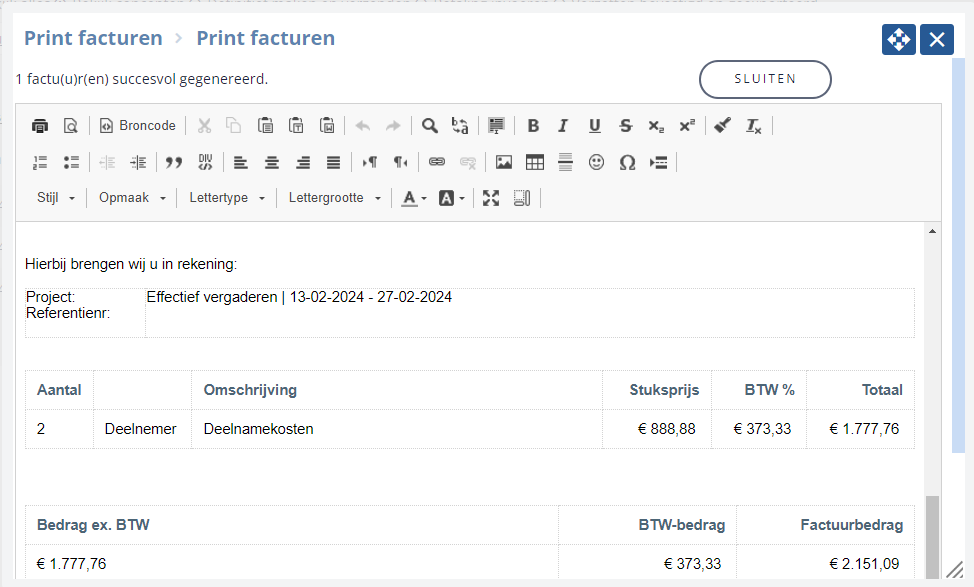The image size is (974, 587).
Task: Click the Print icon in editor toolbar
Action: point(40,126)
